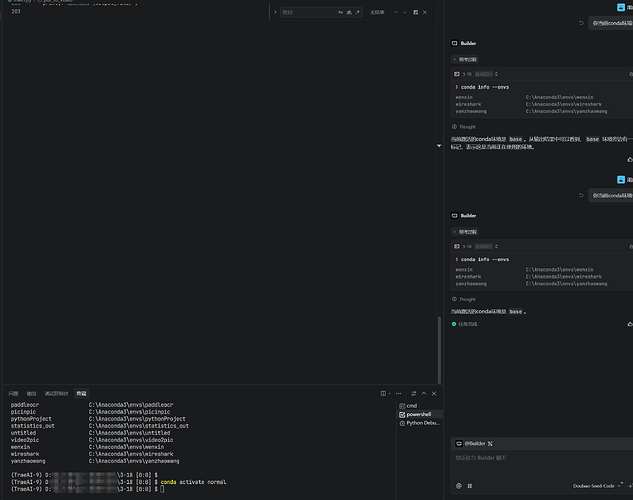
Task: Click first 'wireshark' env in chat output
Action: (x=468, y=104)
